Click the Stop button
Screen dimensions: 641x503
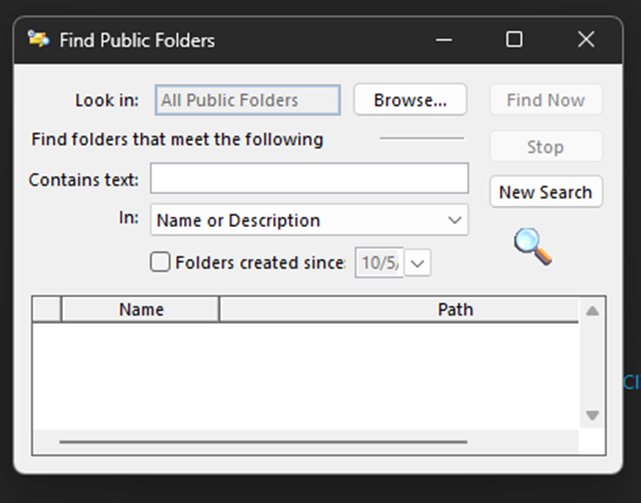coord(546,146)
